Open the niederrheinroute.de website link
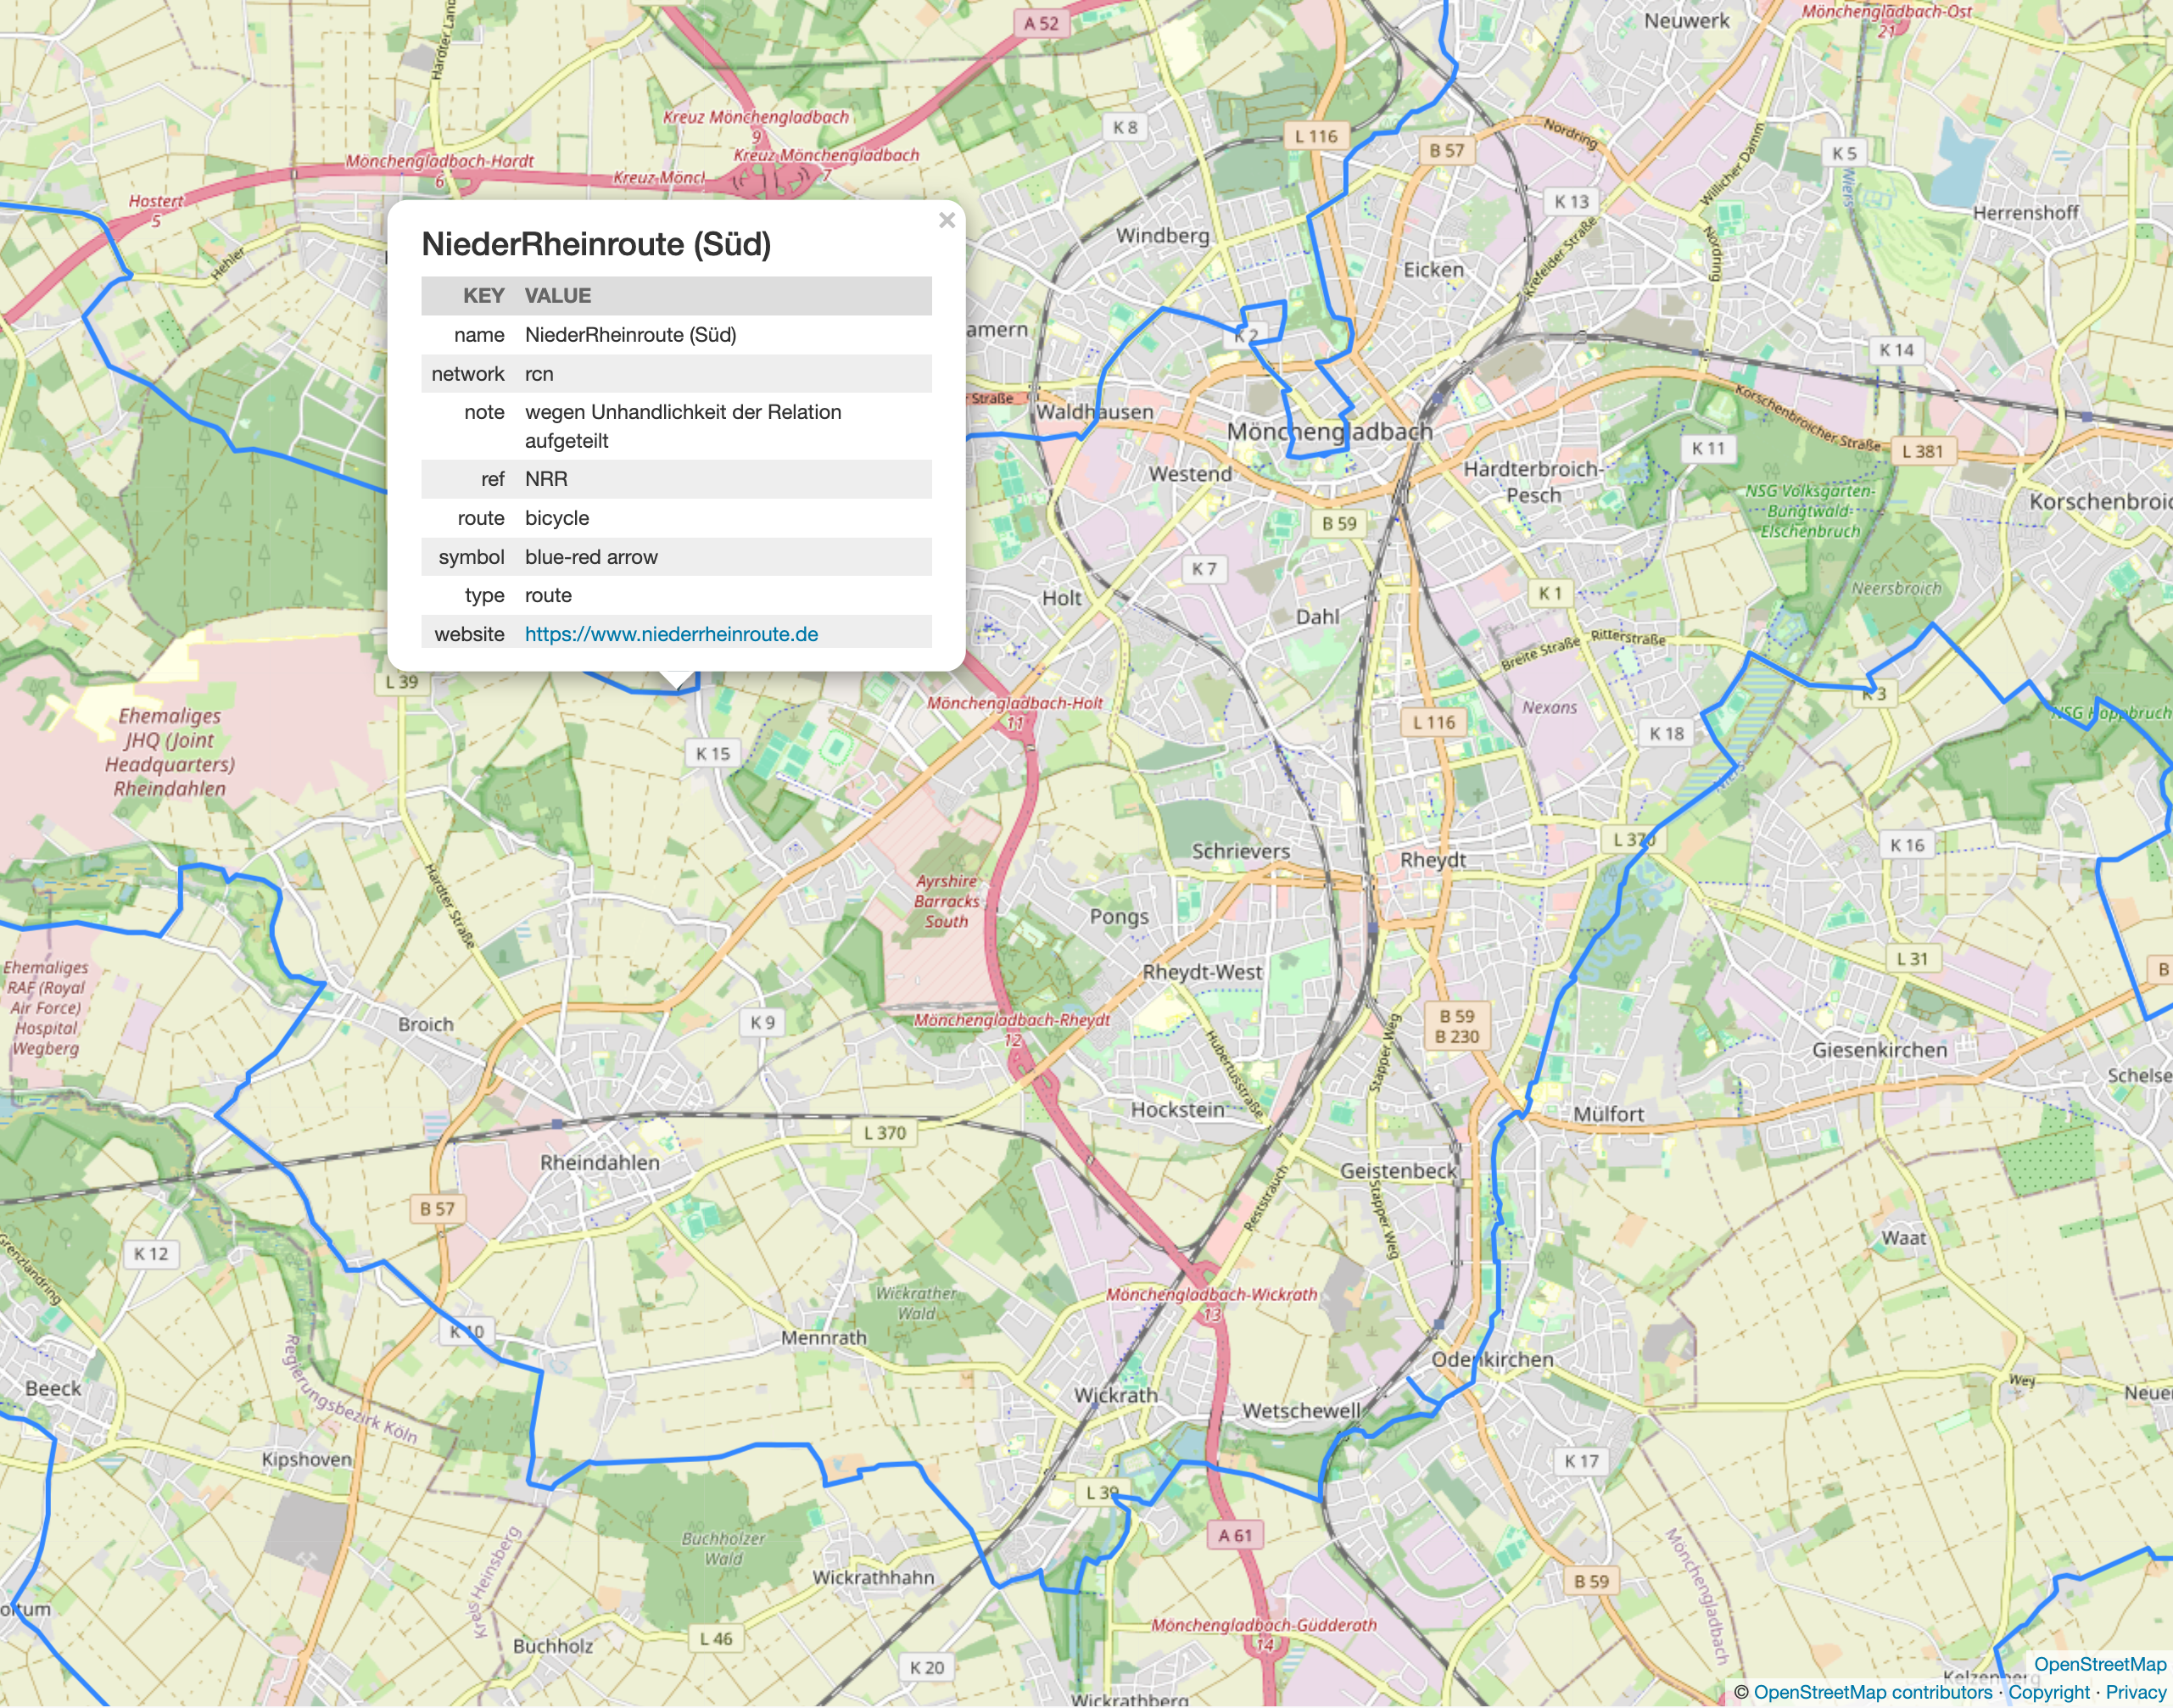The image size is (2173, 1708). 671,634
